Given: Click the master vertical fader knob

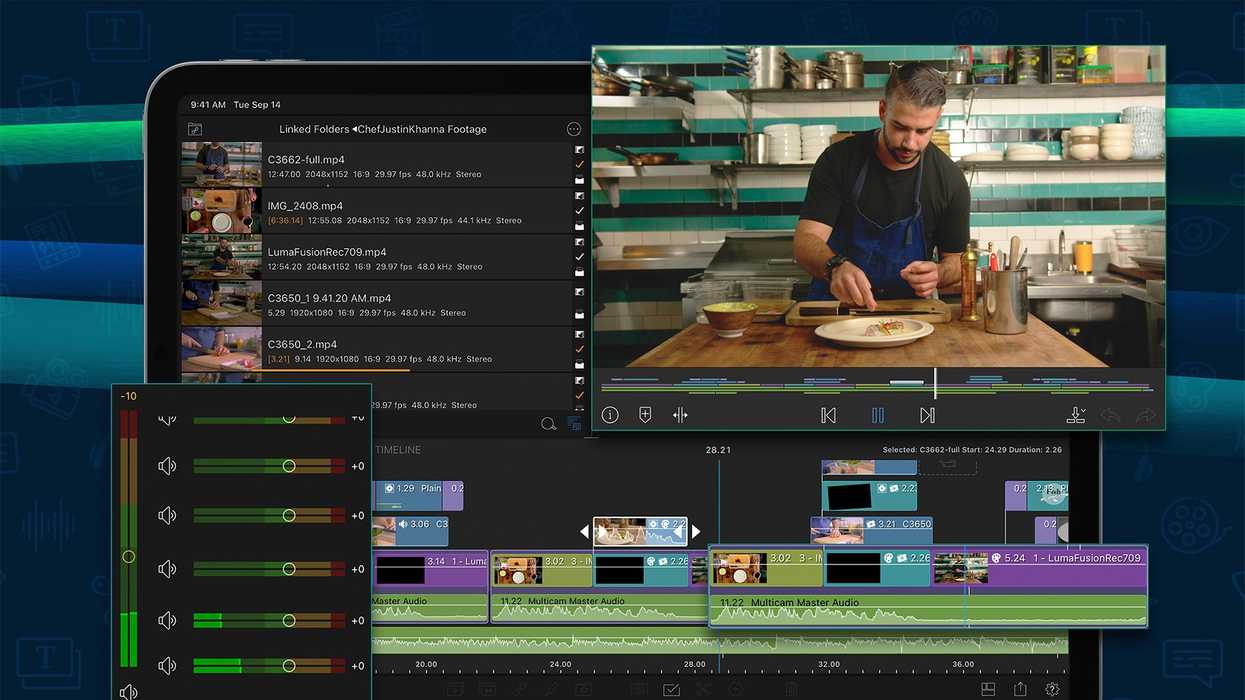Looking at the screenshot, I should 128,556.
